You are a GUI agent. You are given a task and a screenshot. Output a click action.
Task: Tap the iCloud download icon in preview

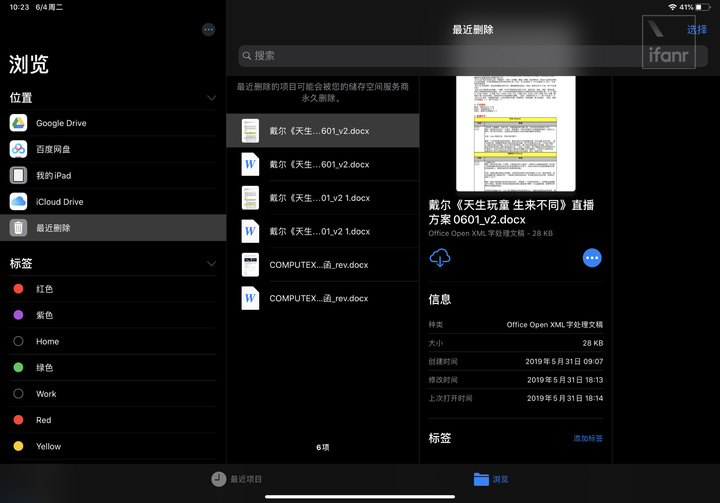point(440,258)
